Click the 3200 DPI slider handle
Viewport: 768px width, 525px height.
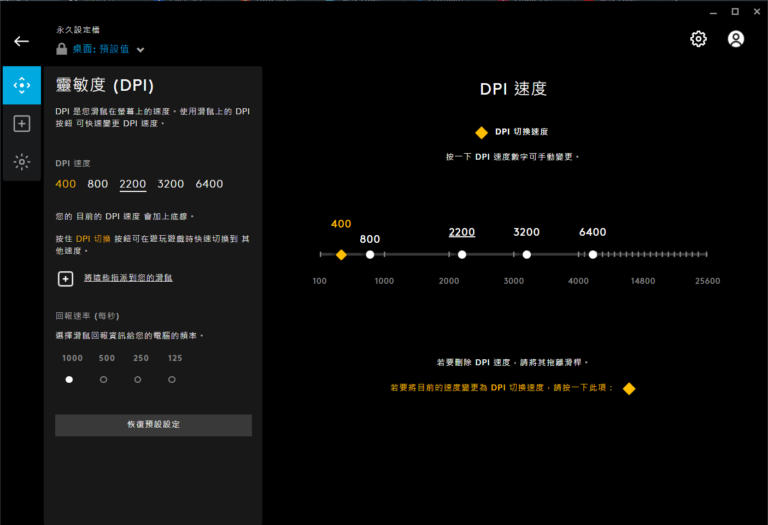coord(527,255)
